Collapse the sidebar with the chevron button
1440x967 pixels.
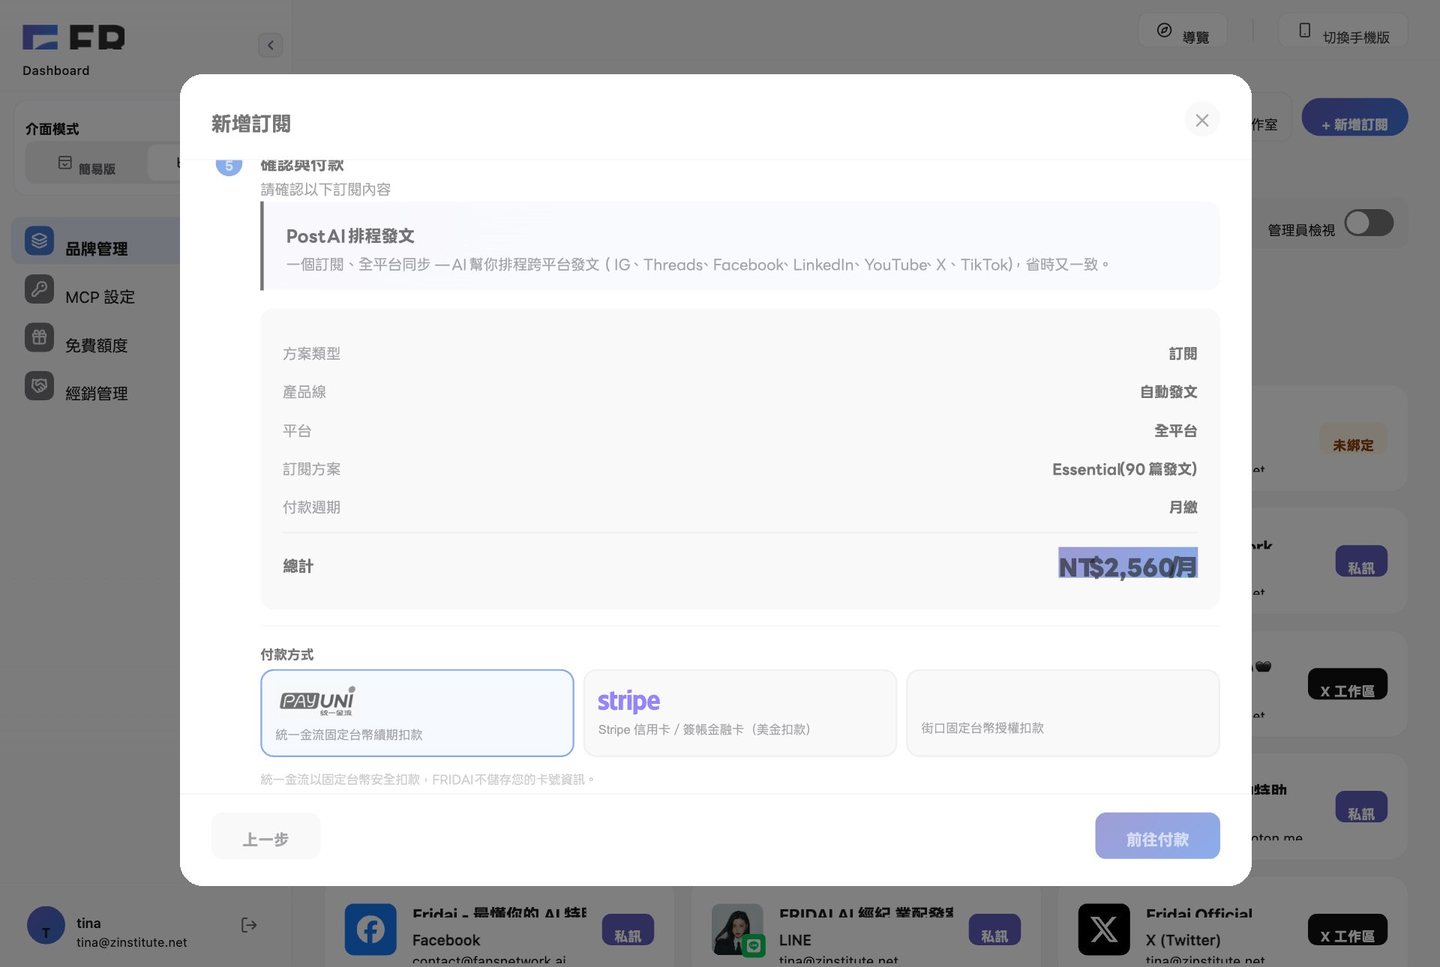[270, 45]
